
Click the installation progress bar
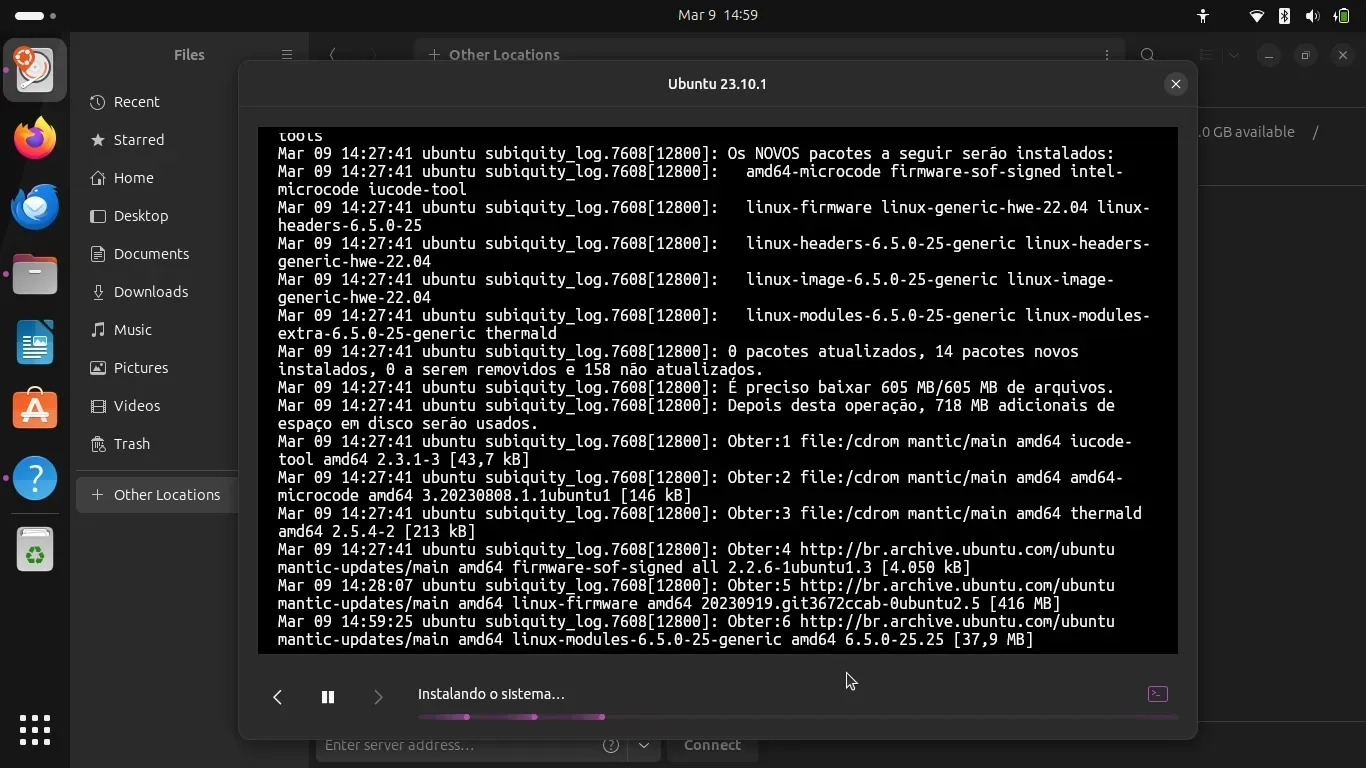797,717
